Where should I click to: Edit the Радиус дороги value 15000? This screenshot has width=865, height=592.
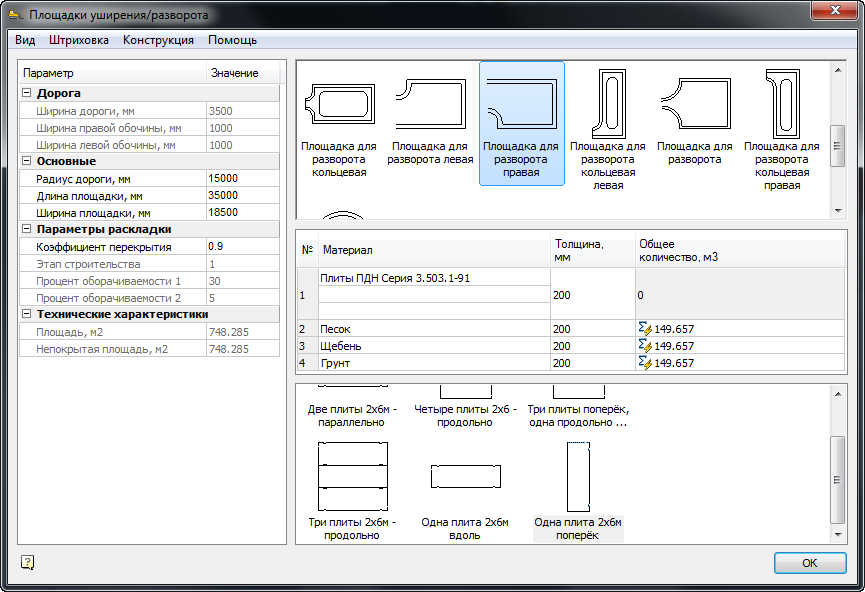tap(243, 178)
